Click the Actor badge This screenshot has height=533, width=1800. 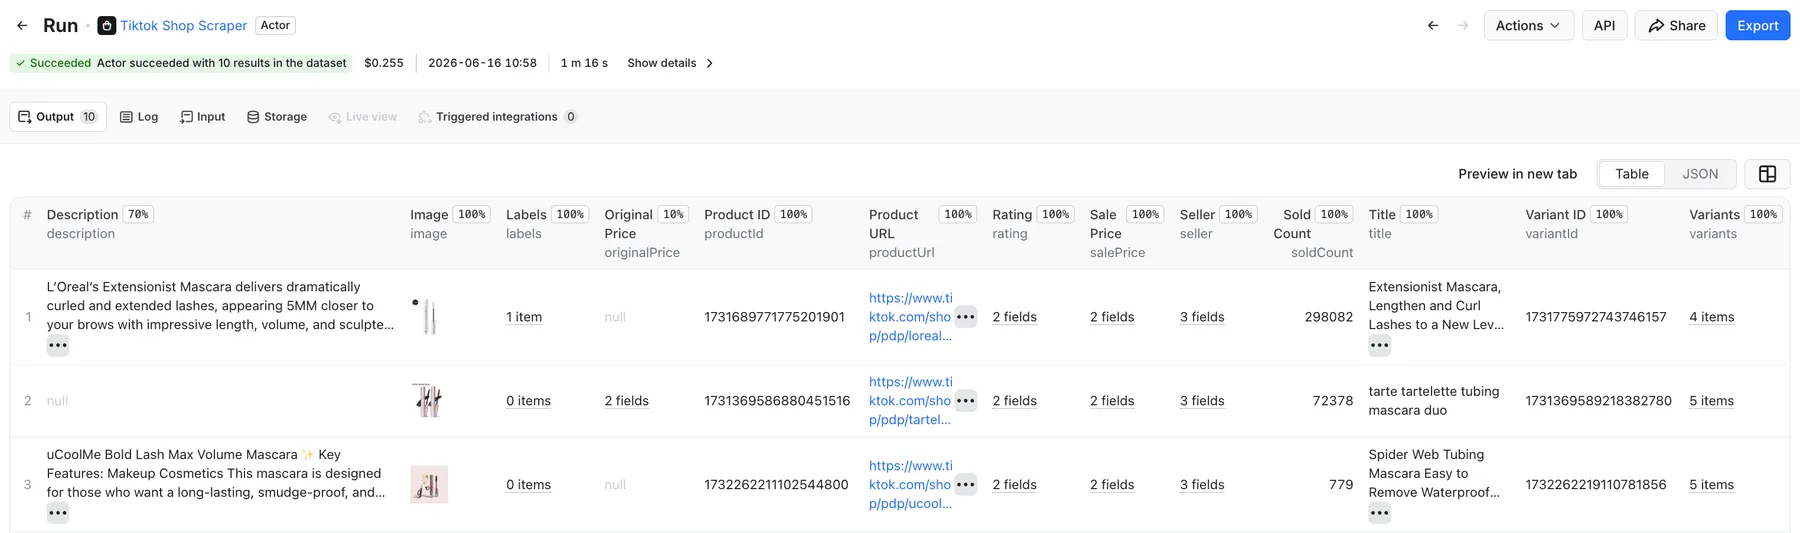tap(275, 26)
